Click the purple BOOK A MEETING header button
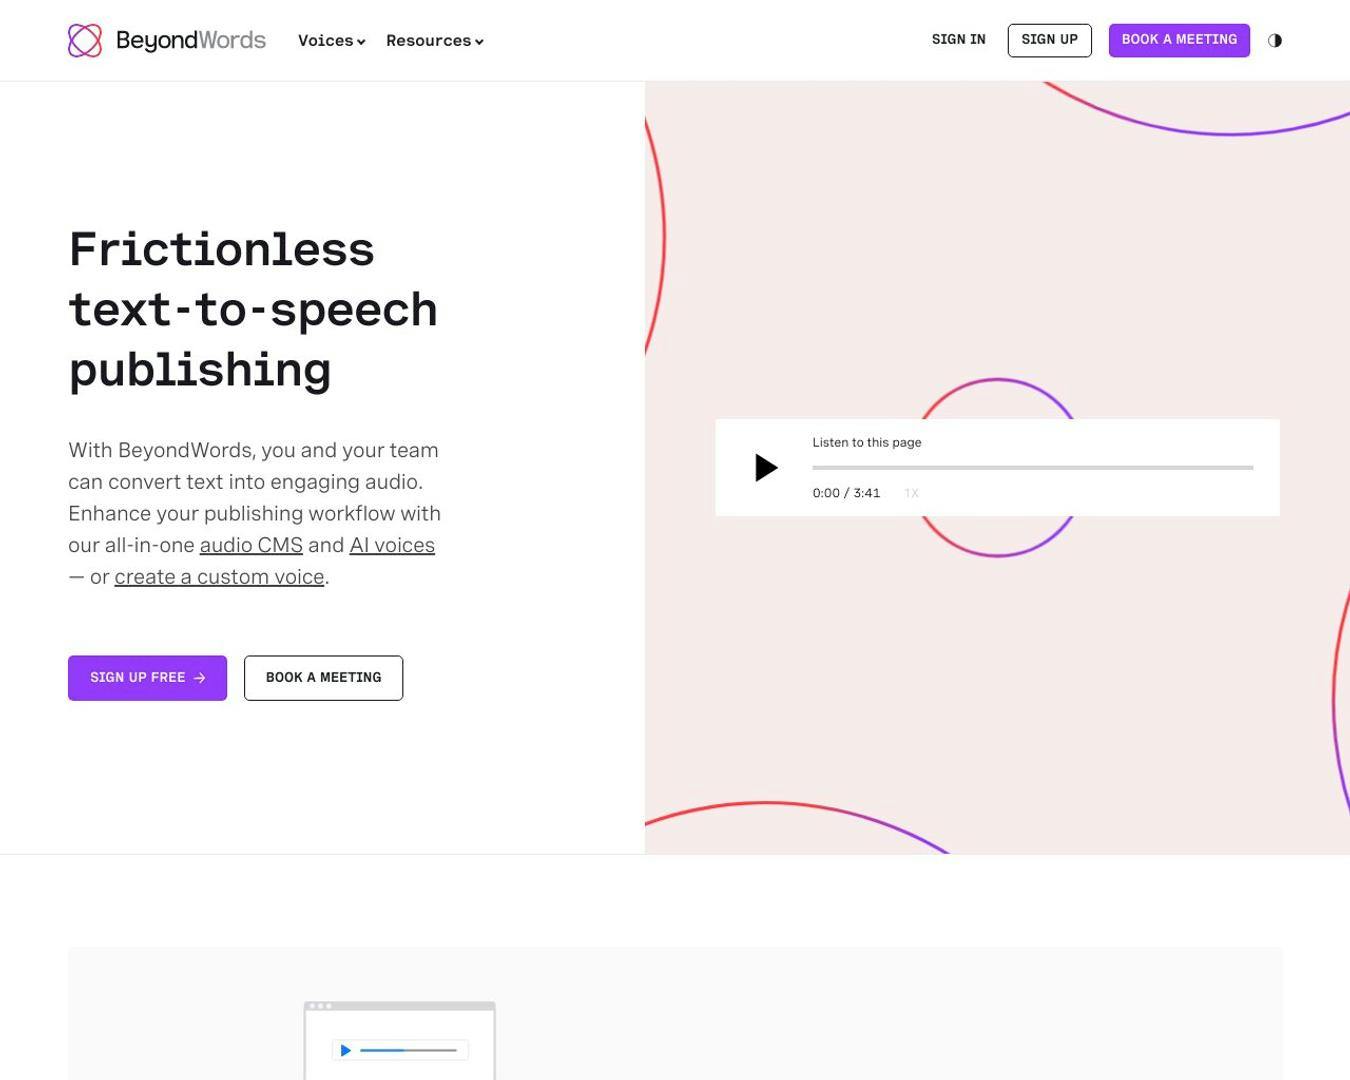Image resolution: width=1350 pixels, height=1080 pixels. (x=1179, y=40)
